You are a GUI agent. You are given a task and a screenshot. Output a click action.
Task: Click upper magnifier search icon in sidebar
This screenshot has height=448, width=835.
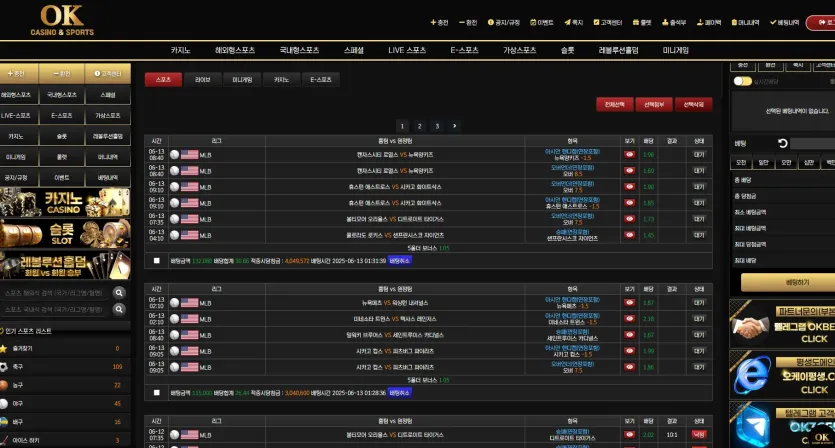(119, 293)
